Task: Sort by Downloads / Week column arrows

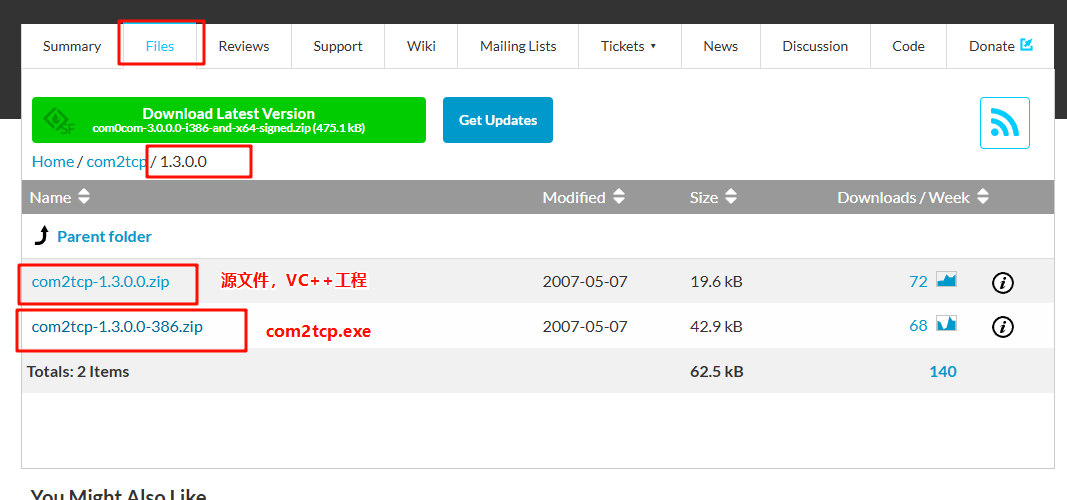Action: tap(983, 198)
